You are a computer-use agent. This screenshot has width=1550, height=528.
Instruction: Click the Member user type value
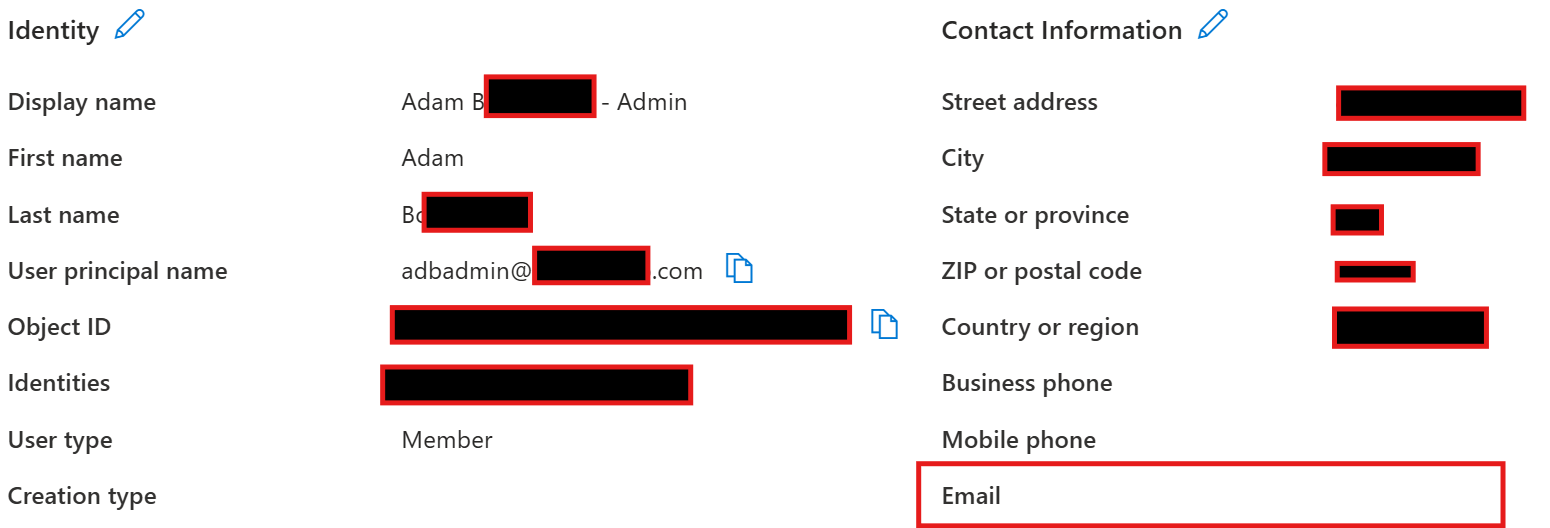[x=447, y=440]
